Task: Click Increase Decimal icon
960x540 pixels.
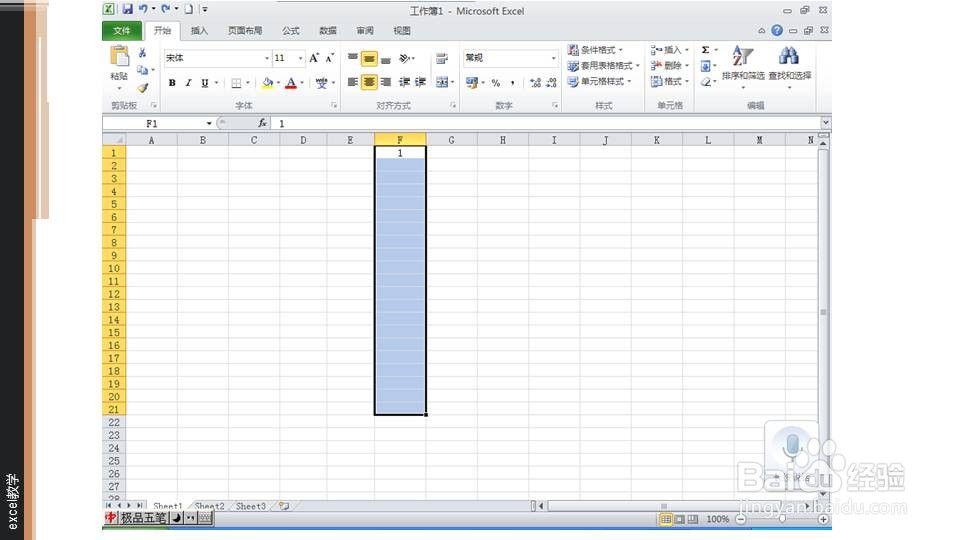Action: (535, 83)
